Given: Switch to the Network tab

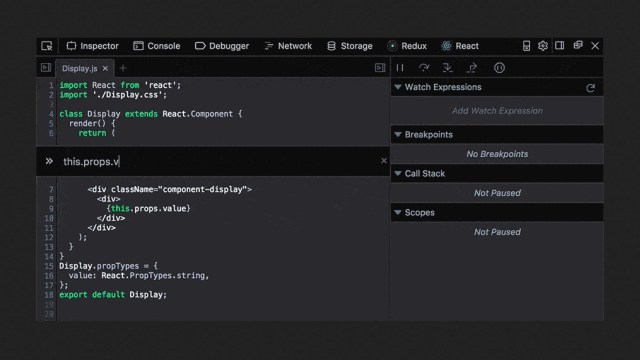Looking at the screenshot, I should click(x=288, y=46).
